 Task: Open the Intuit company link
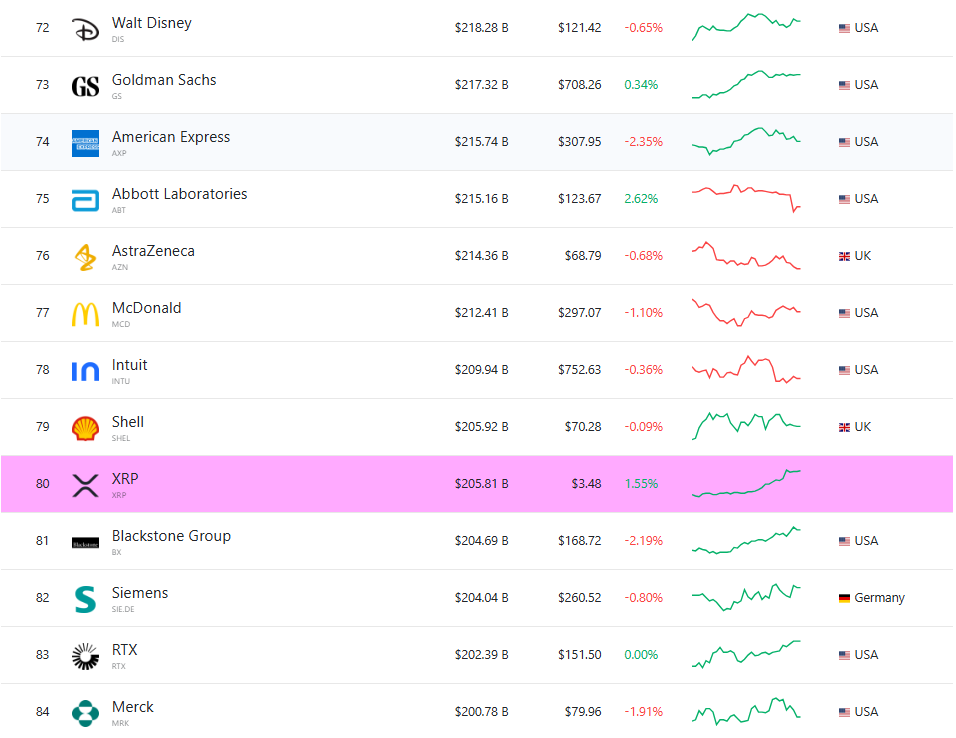click(x=129, y=365)
